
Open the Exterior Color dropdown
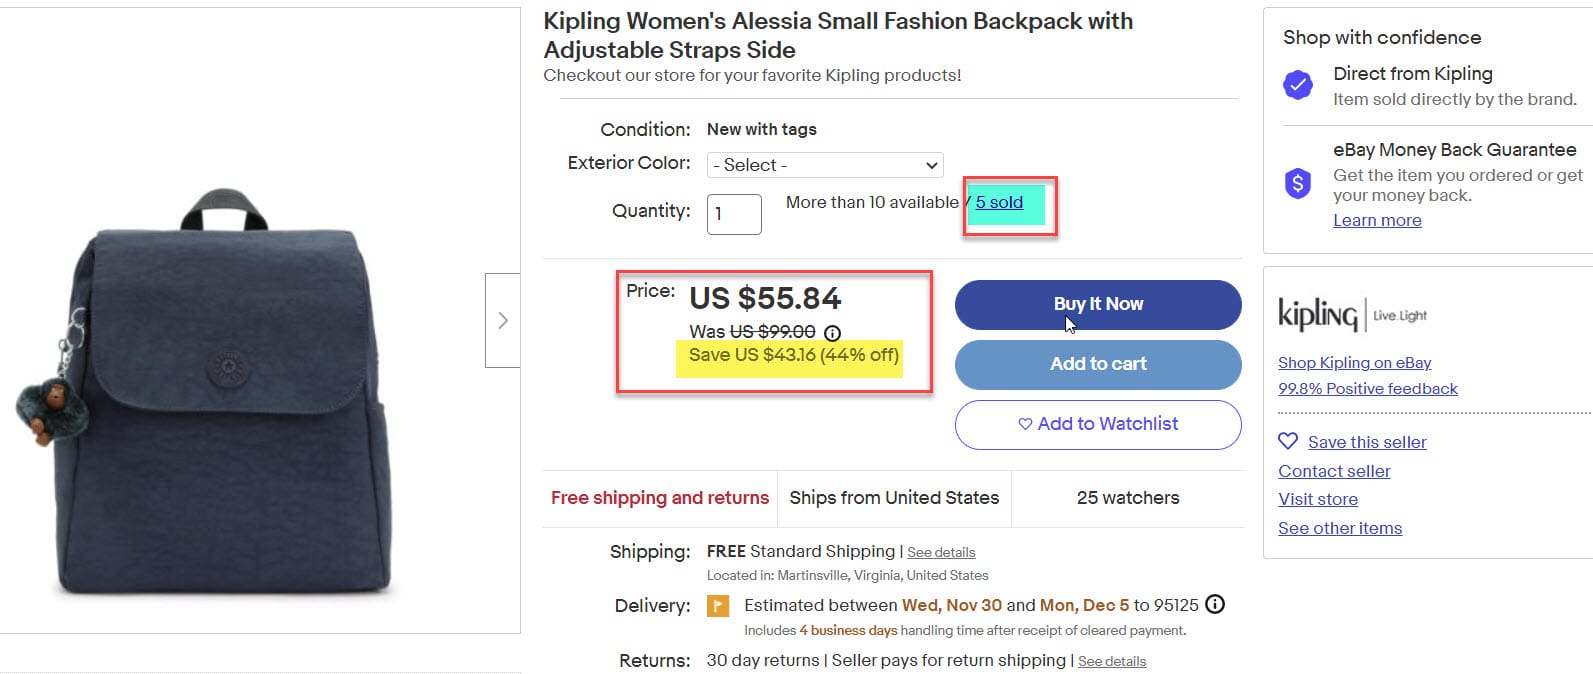825,165
